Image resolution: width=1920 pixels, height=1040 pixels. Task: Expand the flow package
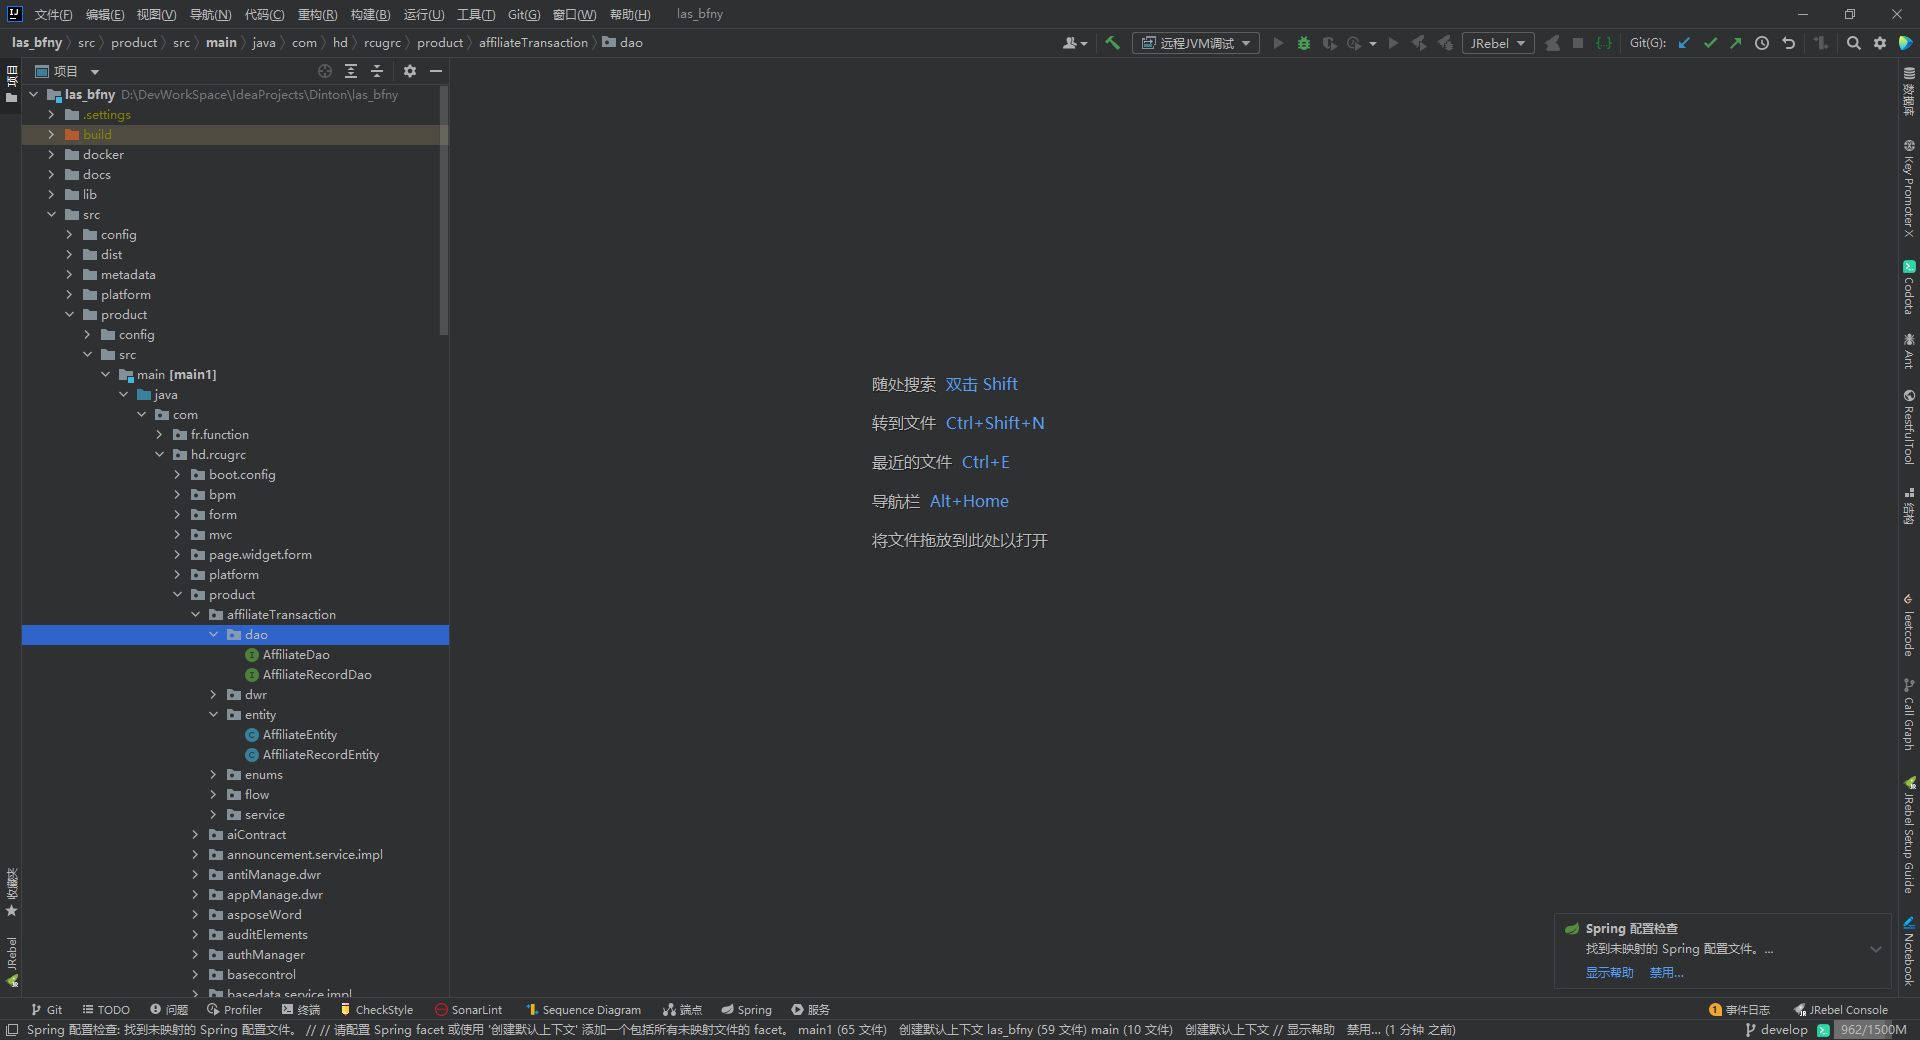[213, 795]
